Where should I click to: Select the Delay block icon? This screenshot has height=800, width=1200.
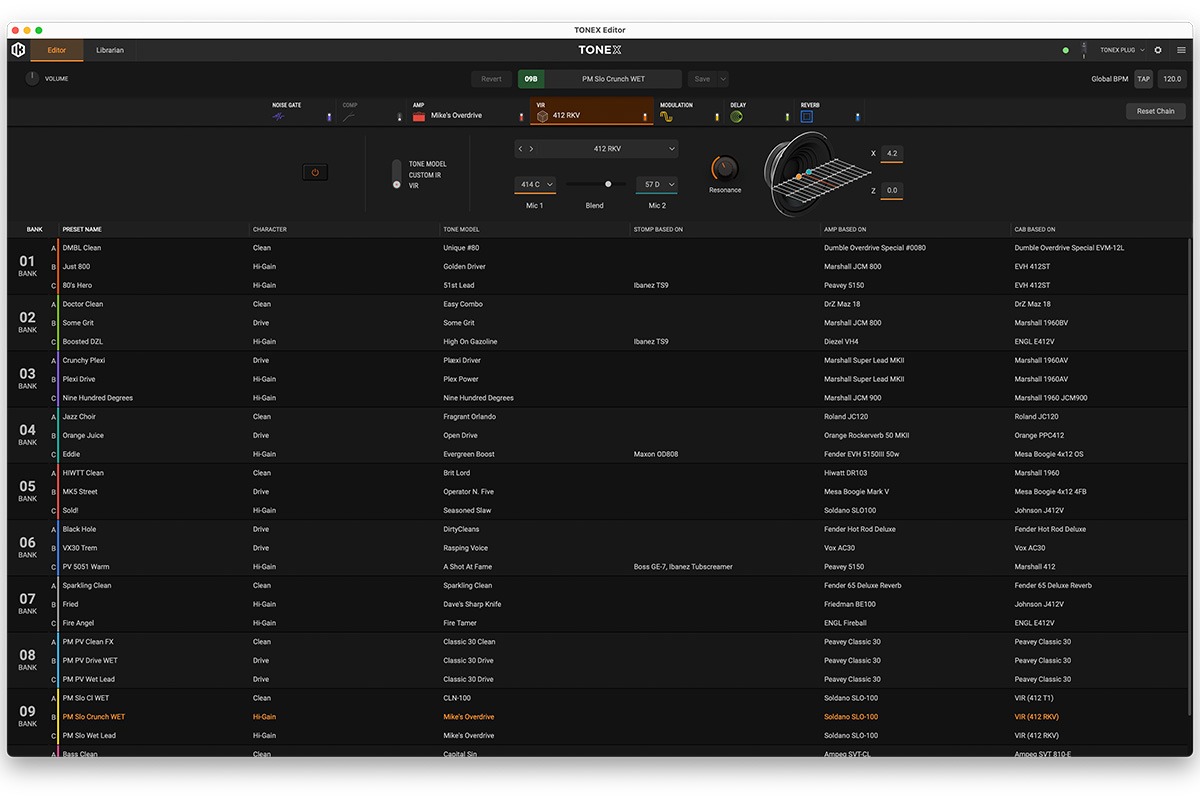[x=736, y=117]
